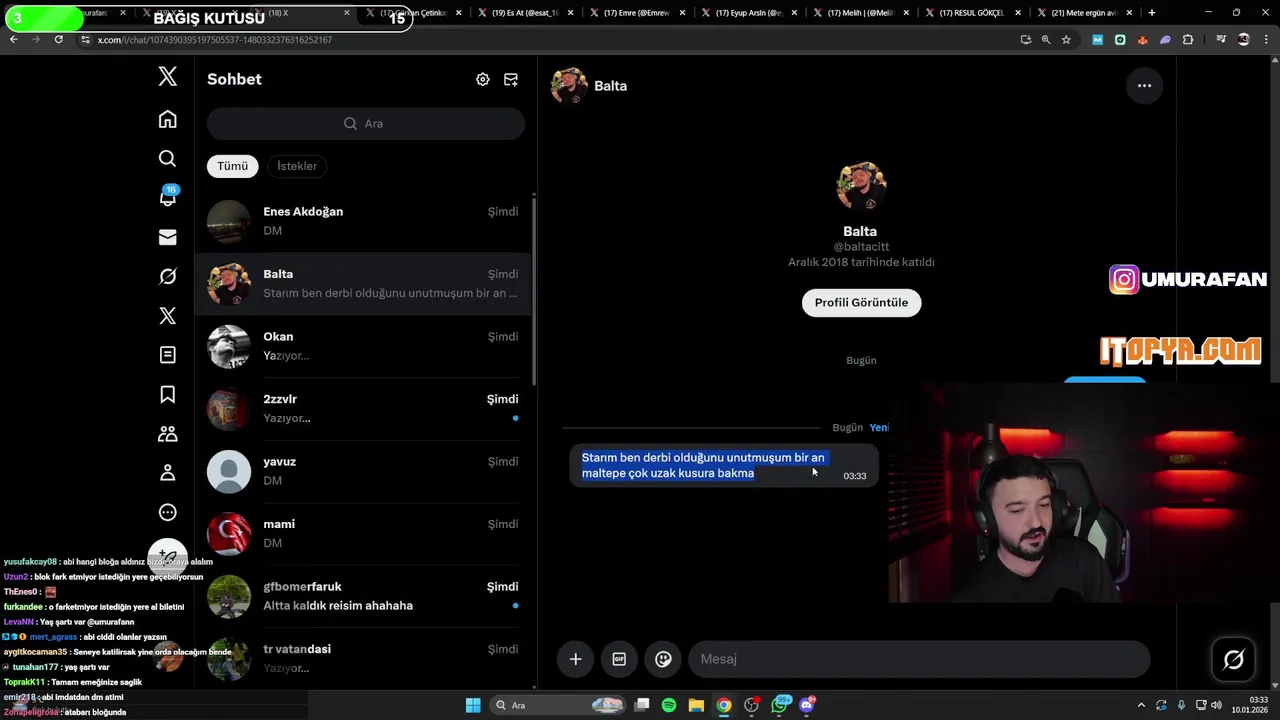
Task: Open chat settings gear icon
Action: [483, 79]
